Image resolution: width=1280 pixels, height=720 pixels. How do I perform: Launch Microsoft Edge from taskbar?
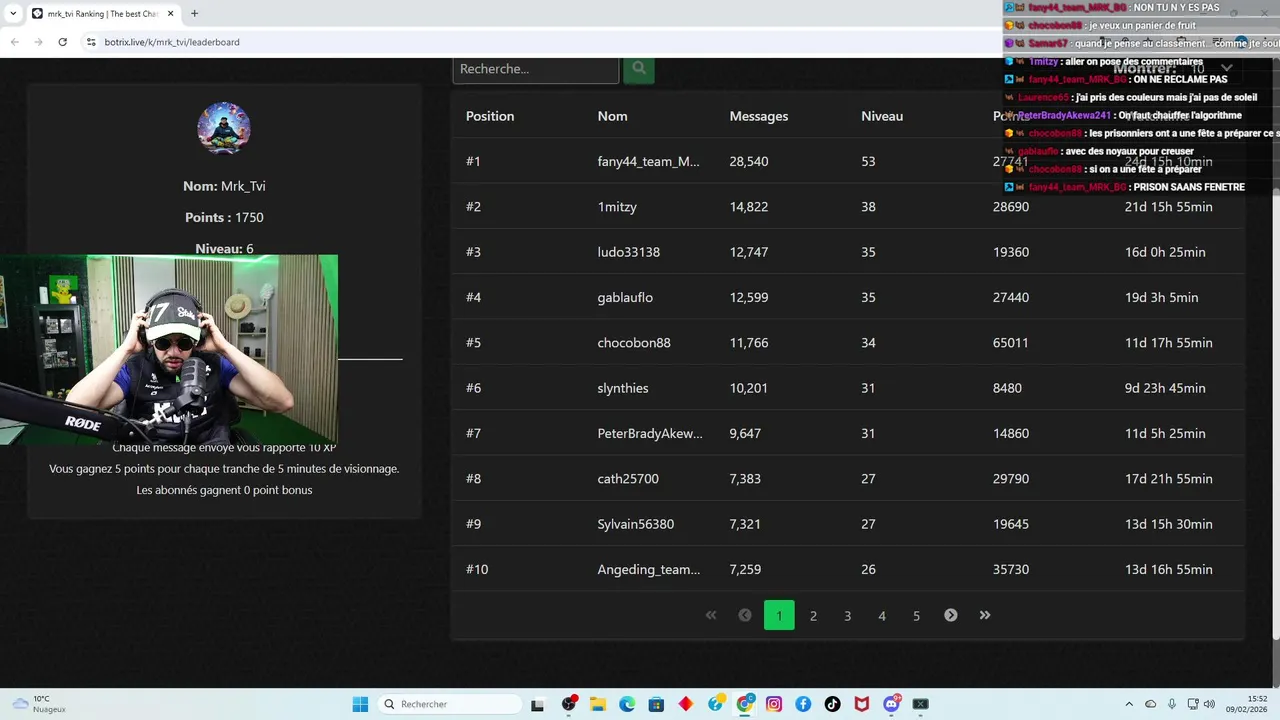pyautogui.click(x=626, y=704)
